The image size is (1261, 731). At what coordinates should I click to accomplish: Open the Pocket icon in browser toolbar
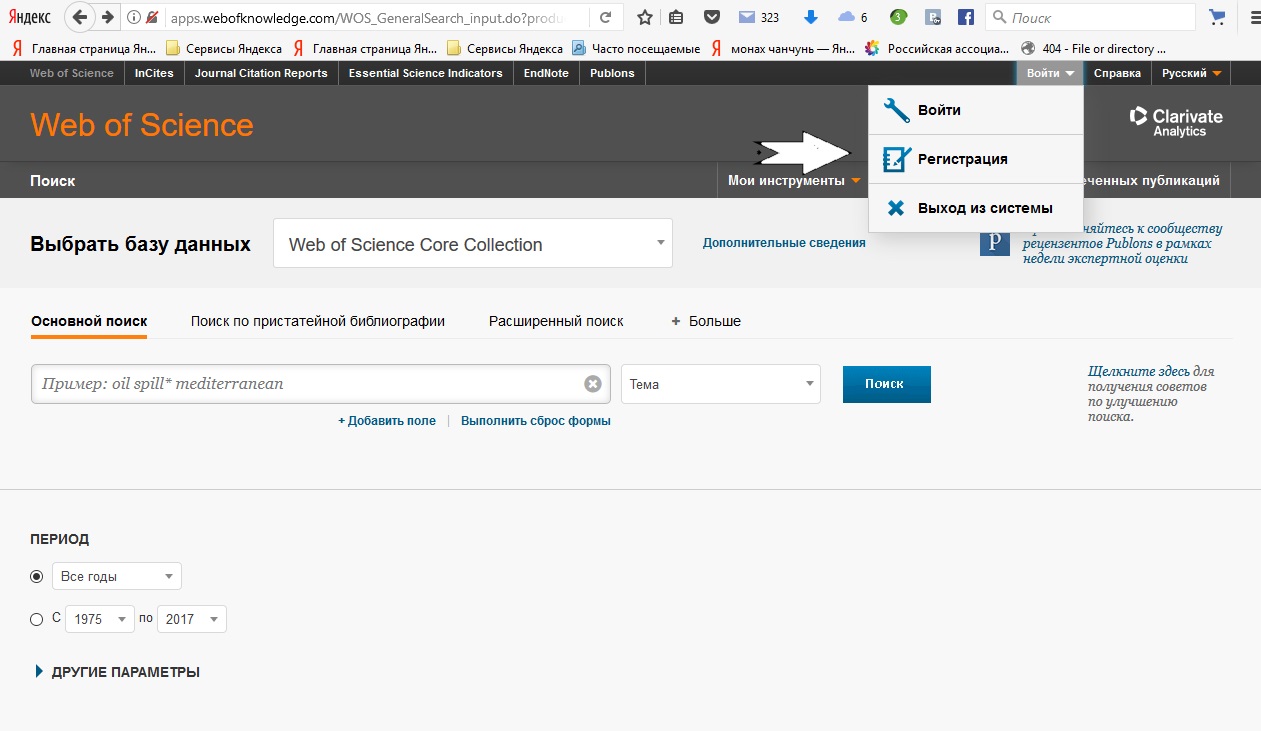(711, 17)
